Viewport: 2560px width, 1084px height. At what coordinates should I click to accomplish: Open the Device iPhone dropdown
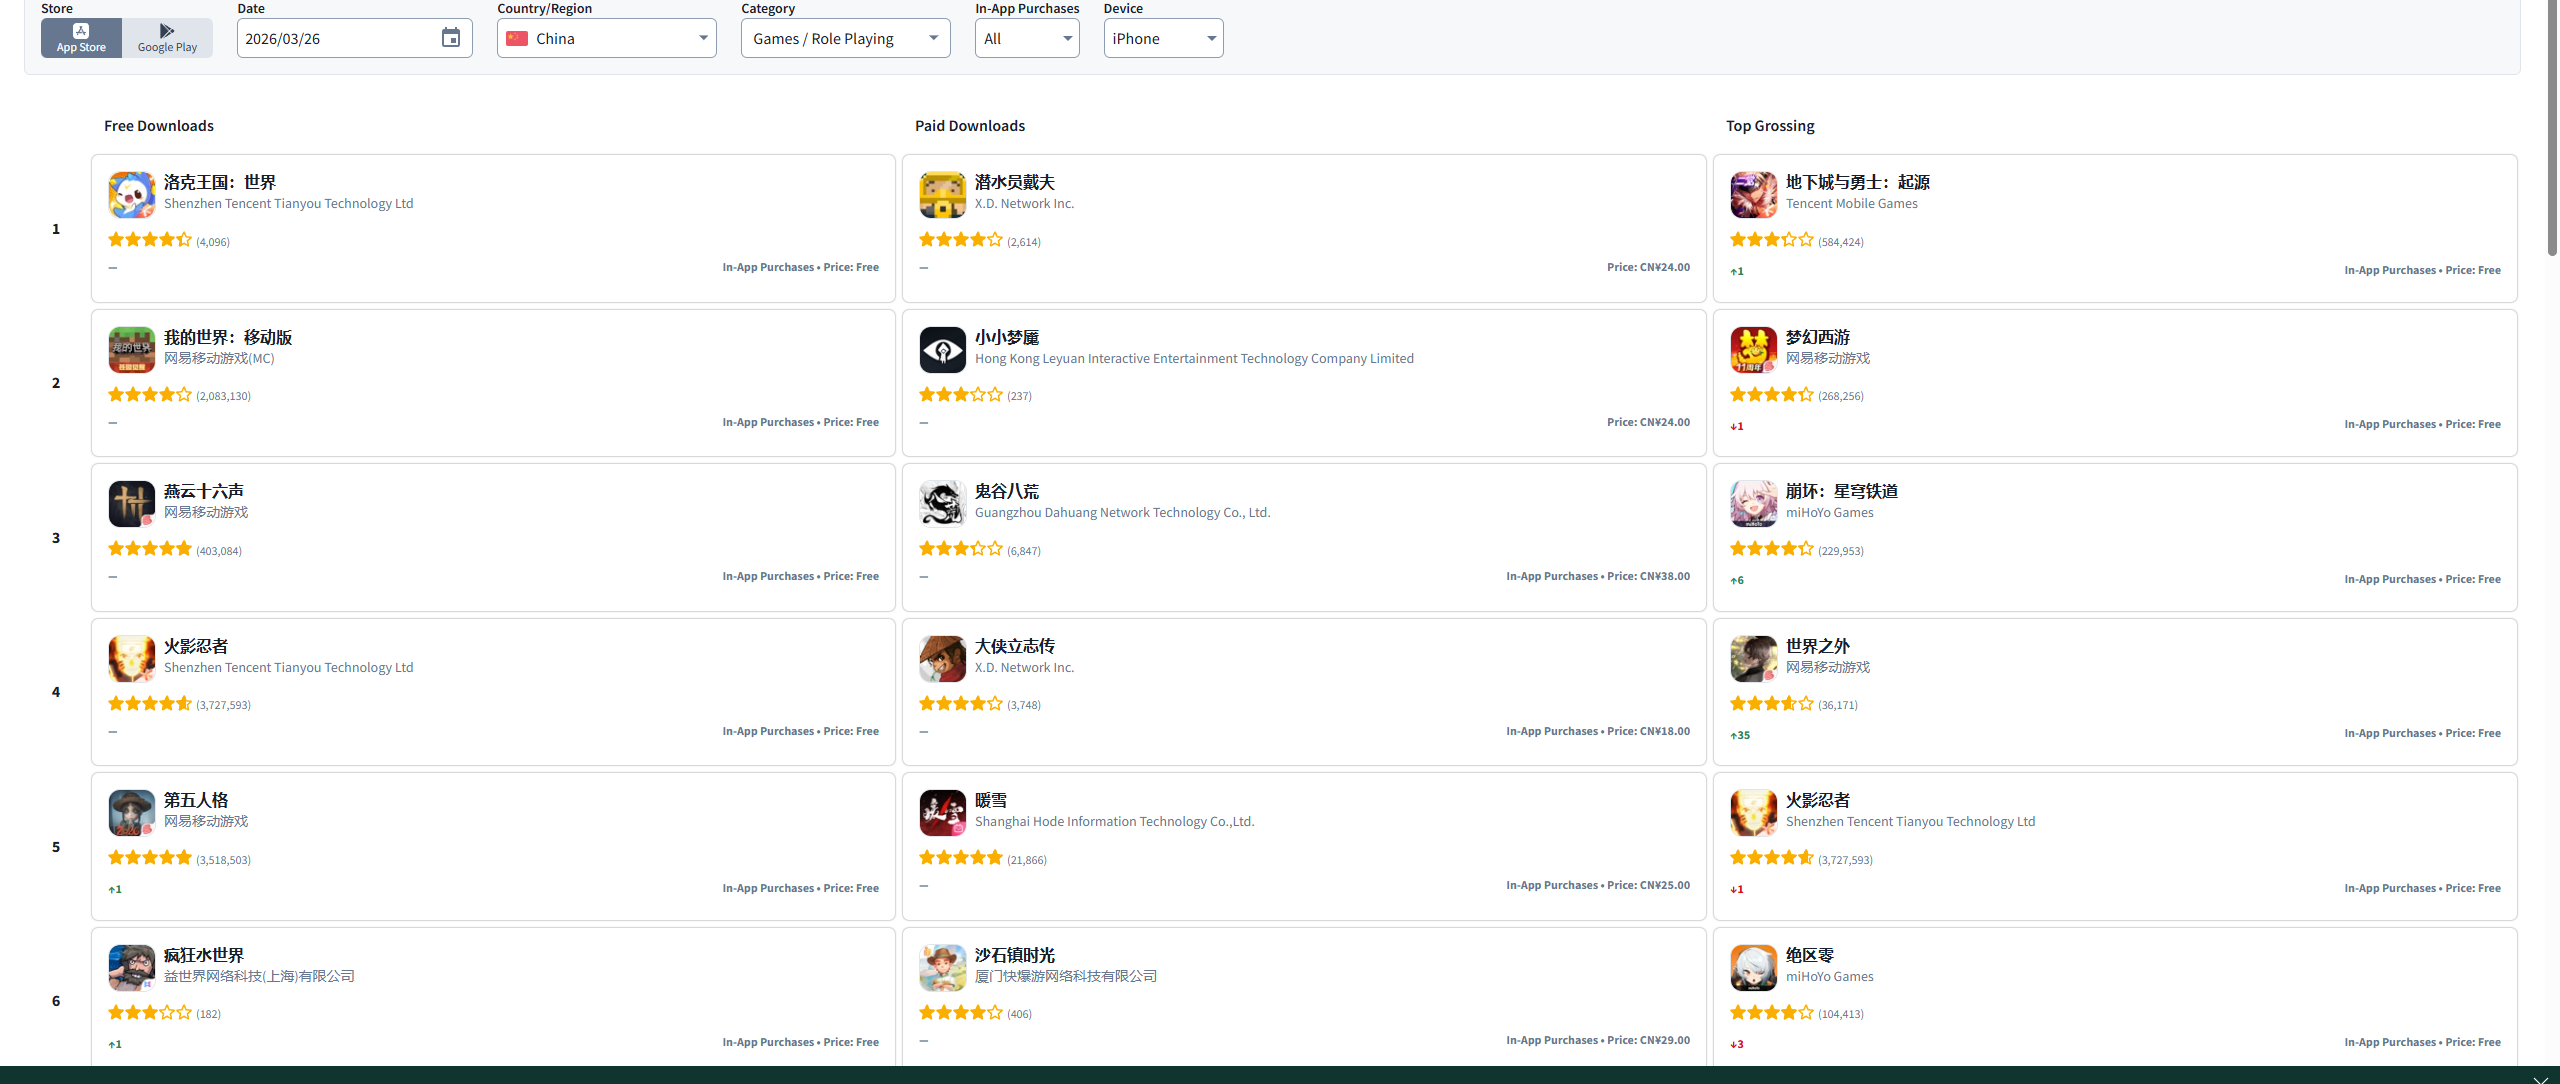1163,38
